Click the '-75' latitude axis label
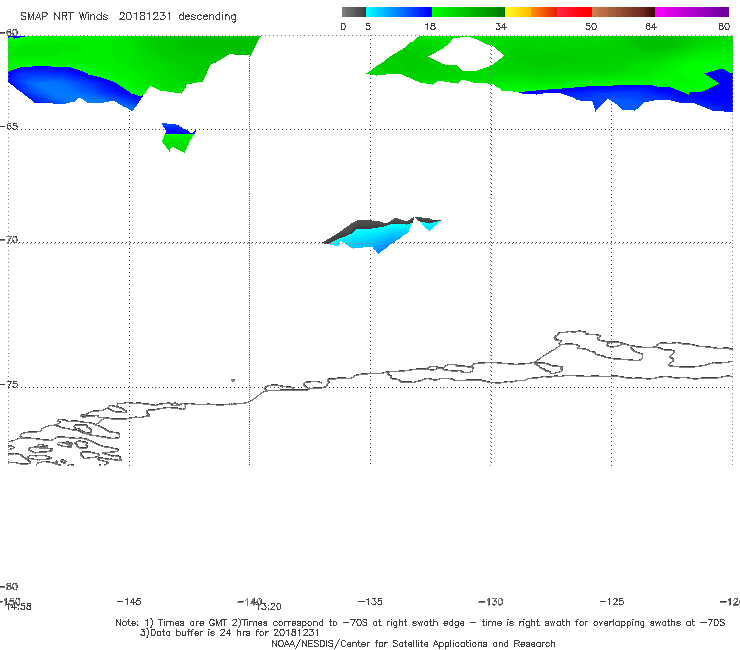The image size is (740, 650). click(9, 385)
